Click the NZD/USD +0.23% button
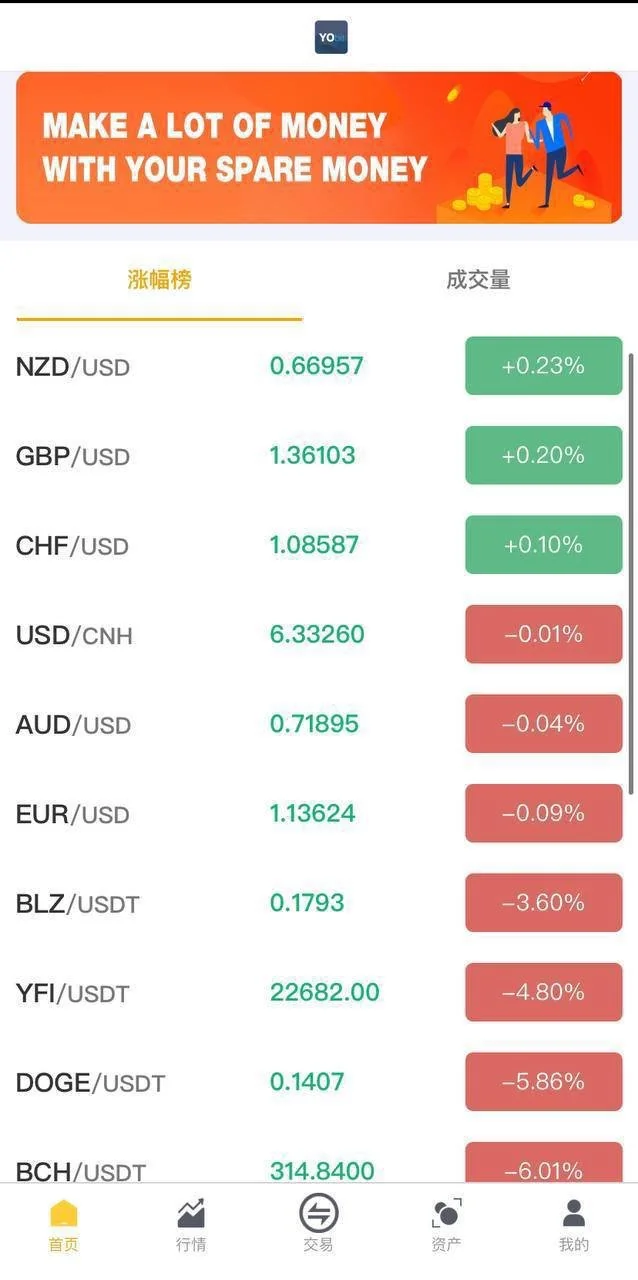This screenshot has width=638, height=1280. coord(543,366)
